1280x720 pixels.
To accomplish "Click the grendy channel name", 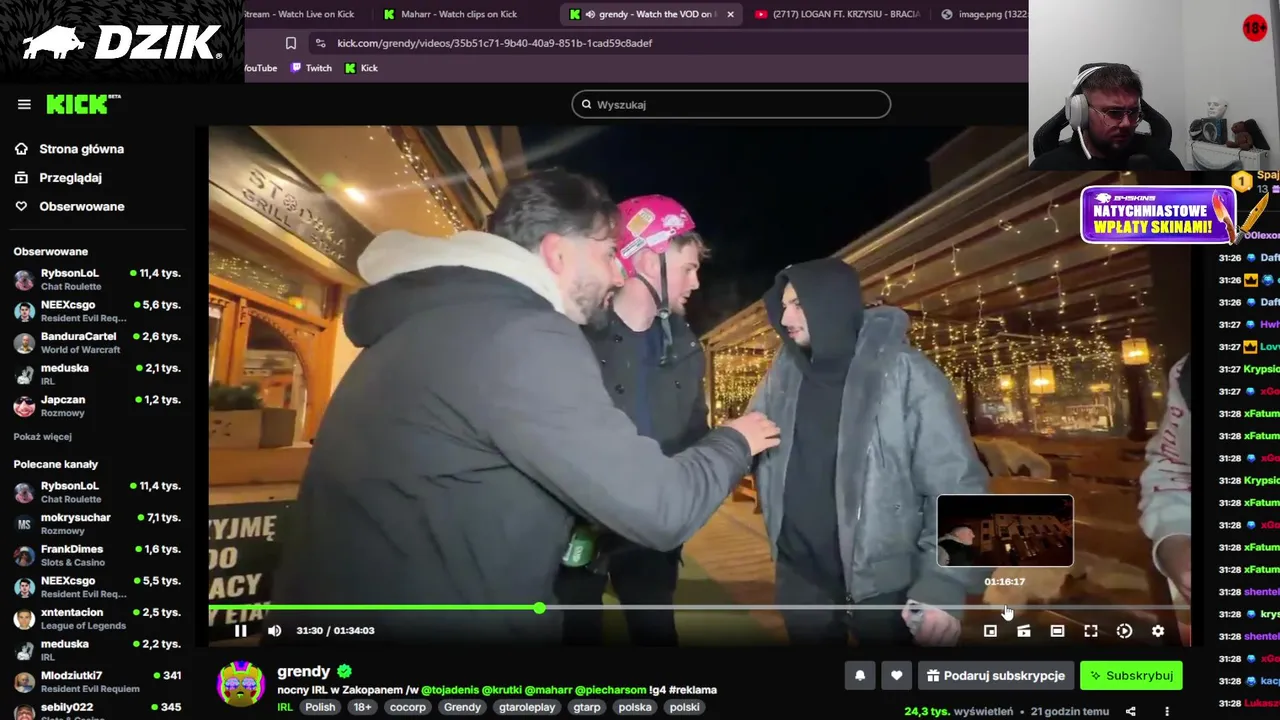I will click(x=303, y=672).
